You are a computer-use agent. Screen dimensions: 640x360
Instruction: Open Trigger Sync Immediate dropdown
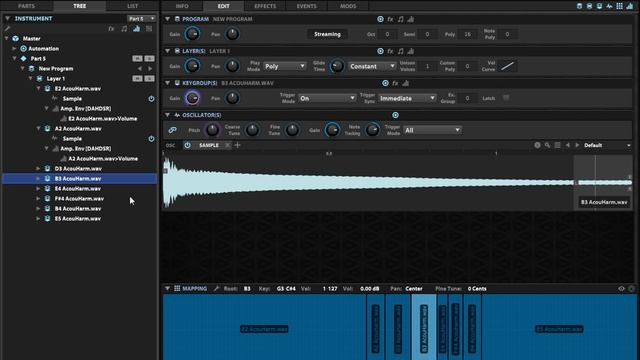[x=407, y=98]
